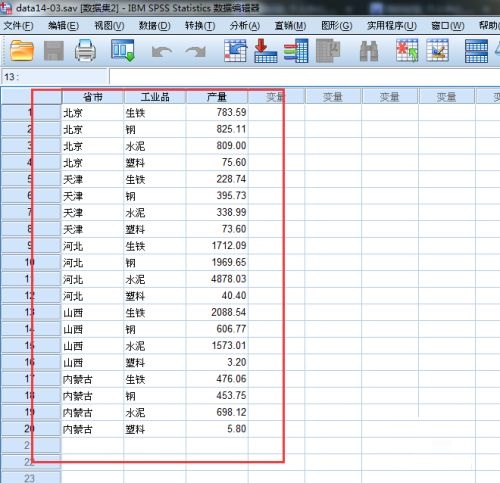Open the 窗口(W) menu
Screen dimensions: 500x483
(448, 26)
